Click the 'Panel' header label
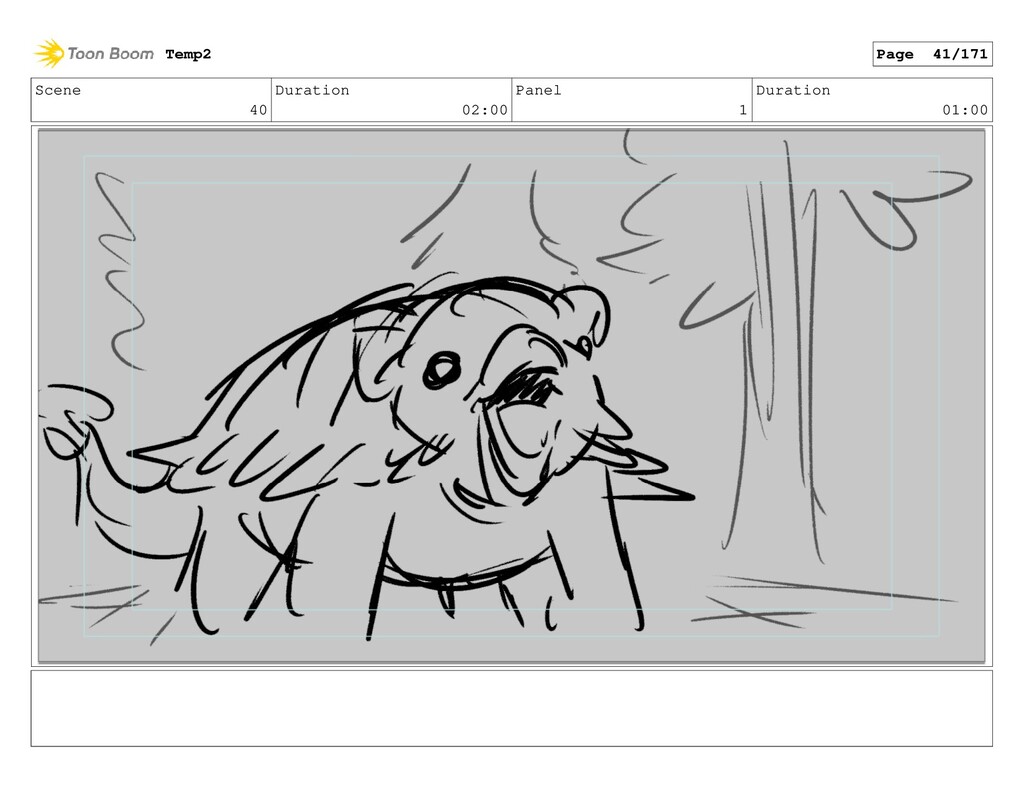1024x793 pixels. [x=538, y=90]
